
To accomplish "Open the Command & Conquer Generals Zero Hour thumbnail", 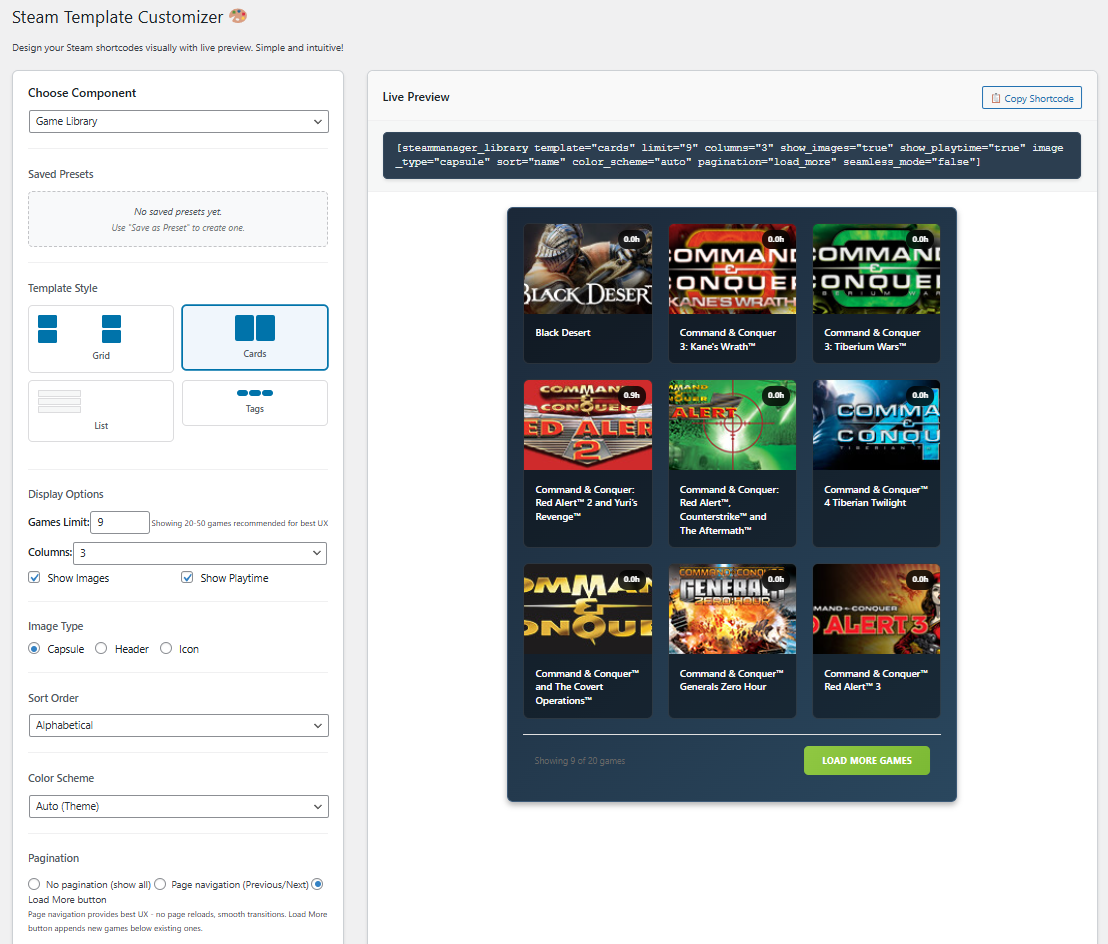I will (732, 609).
